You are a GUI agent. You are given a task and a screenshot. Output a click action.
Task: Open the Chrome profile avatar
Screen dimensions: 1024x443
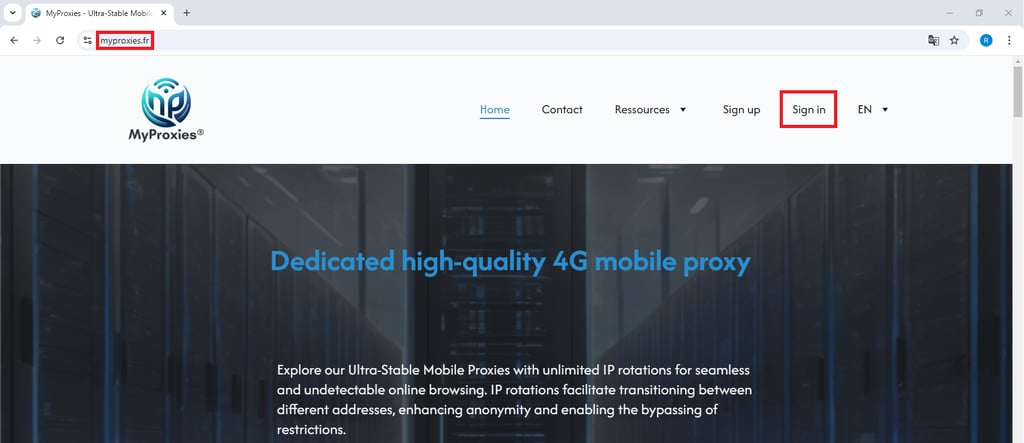click(x=986, y=41)
